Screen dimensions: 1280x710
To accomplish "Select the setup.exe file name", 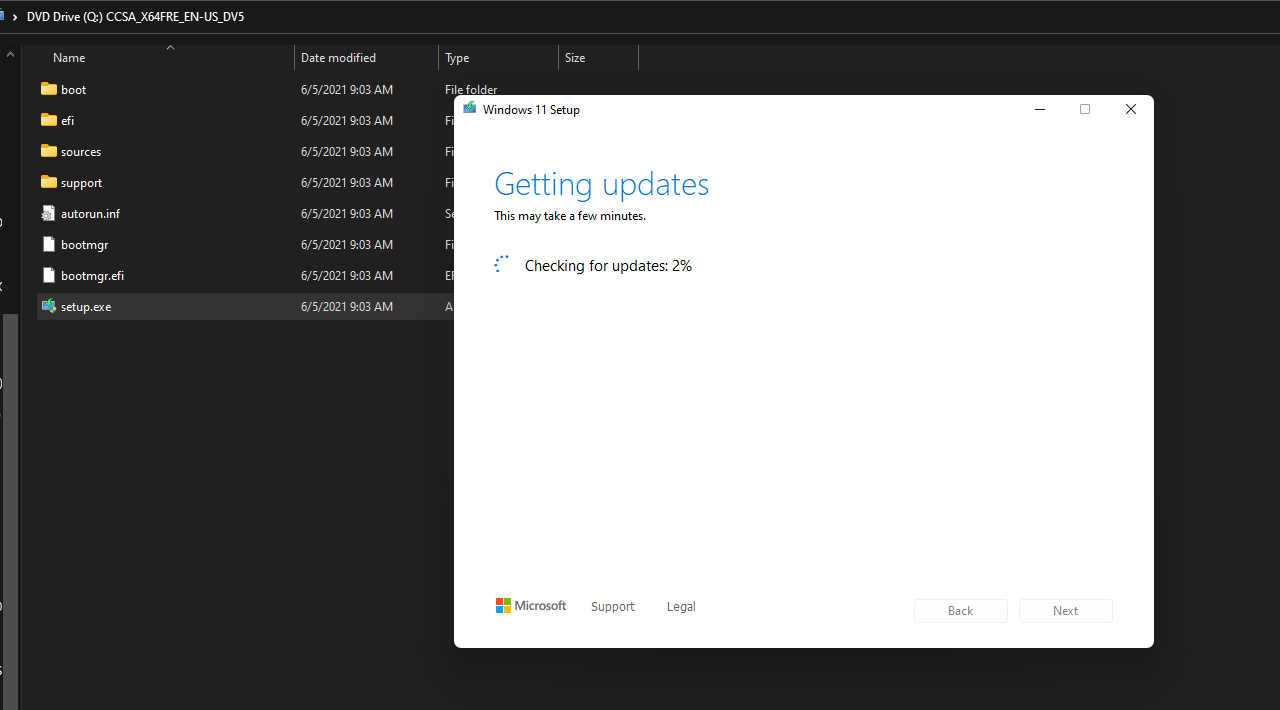I will tap(86, 307).
